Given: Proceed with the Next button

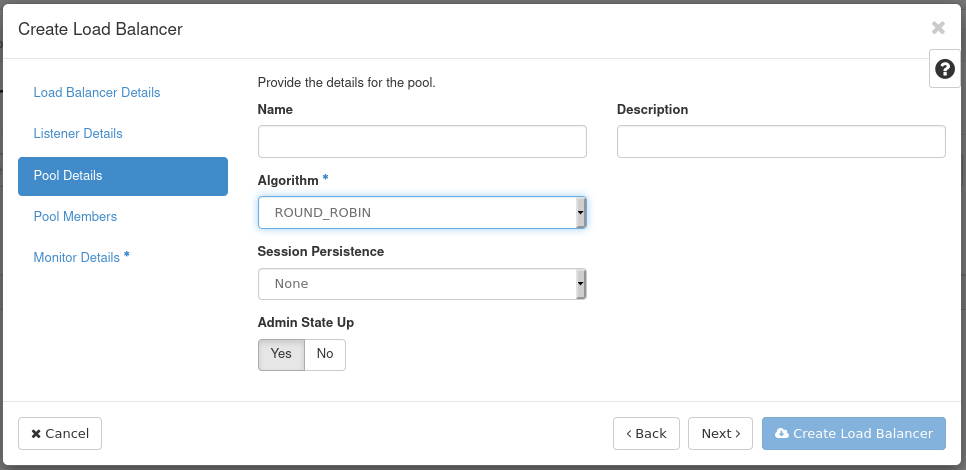Looking at the screenshot, I should pyautogui.click(x=720, y=433).
